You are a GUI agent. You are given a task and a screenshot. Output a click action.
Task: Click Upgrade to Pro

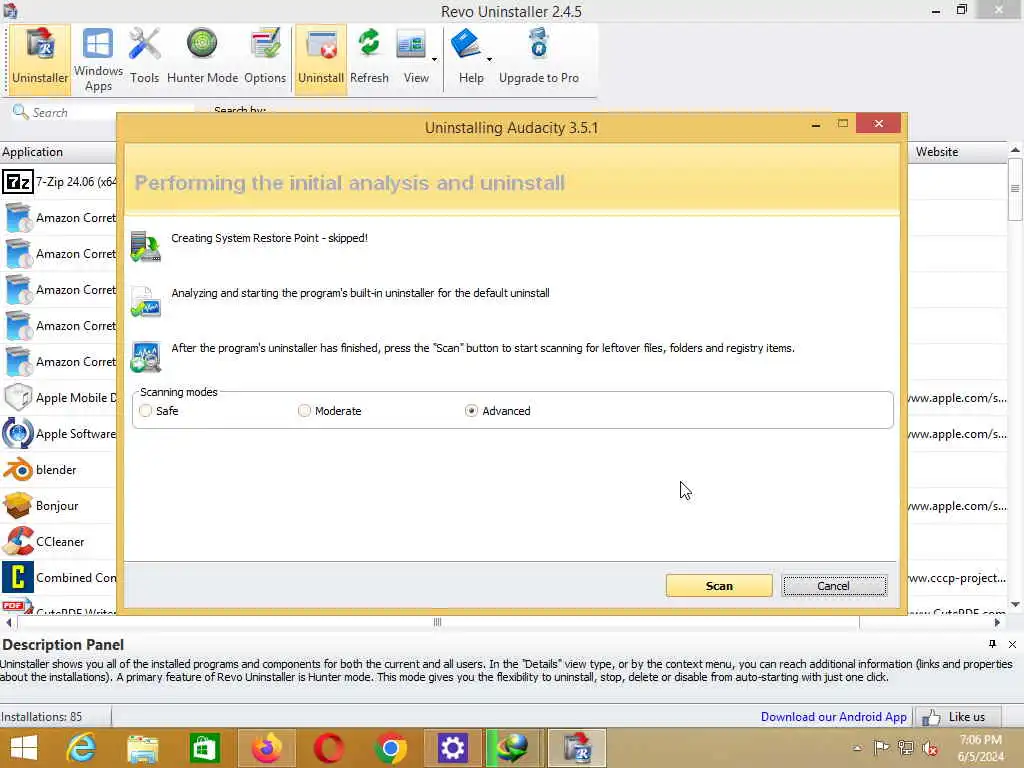click(539, 59)
